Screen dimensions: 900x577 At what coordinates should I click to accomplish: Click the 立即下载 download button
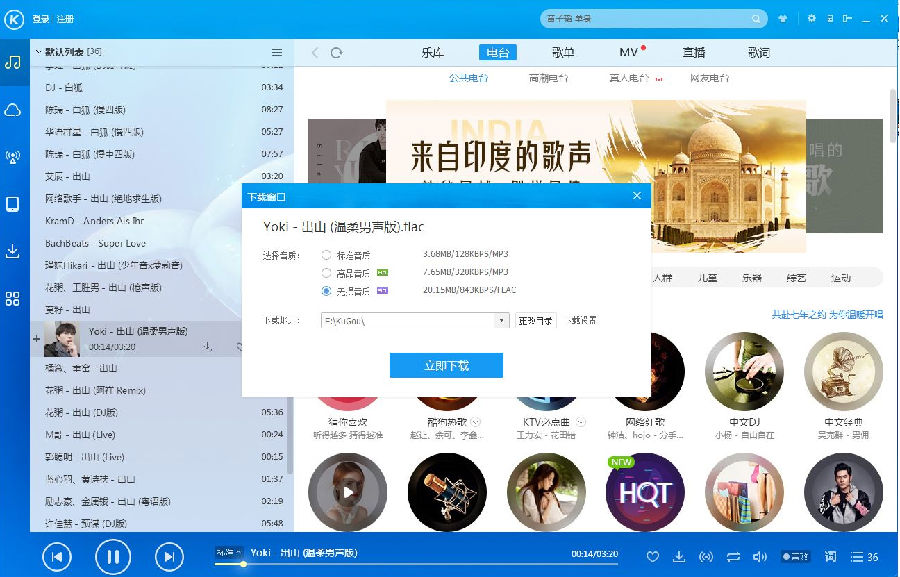(x=447, y=365)
